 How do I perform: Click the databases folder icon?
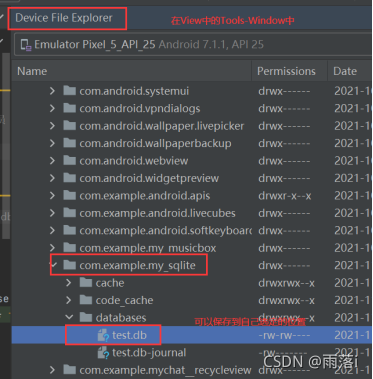[86, 317]
